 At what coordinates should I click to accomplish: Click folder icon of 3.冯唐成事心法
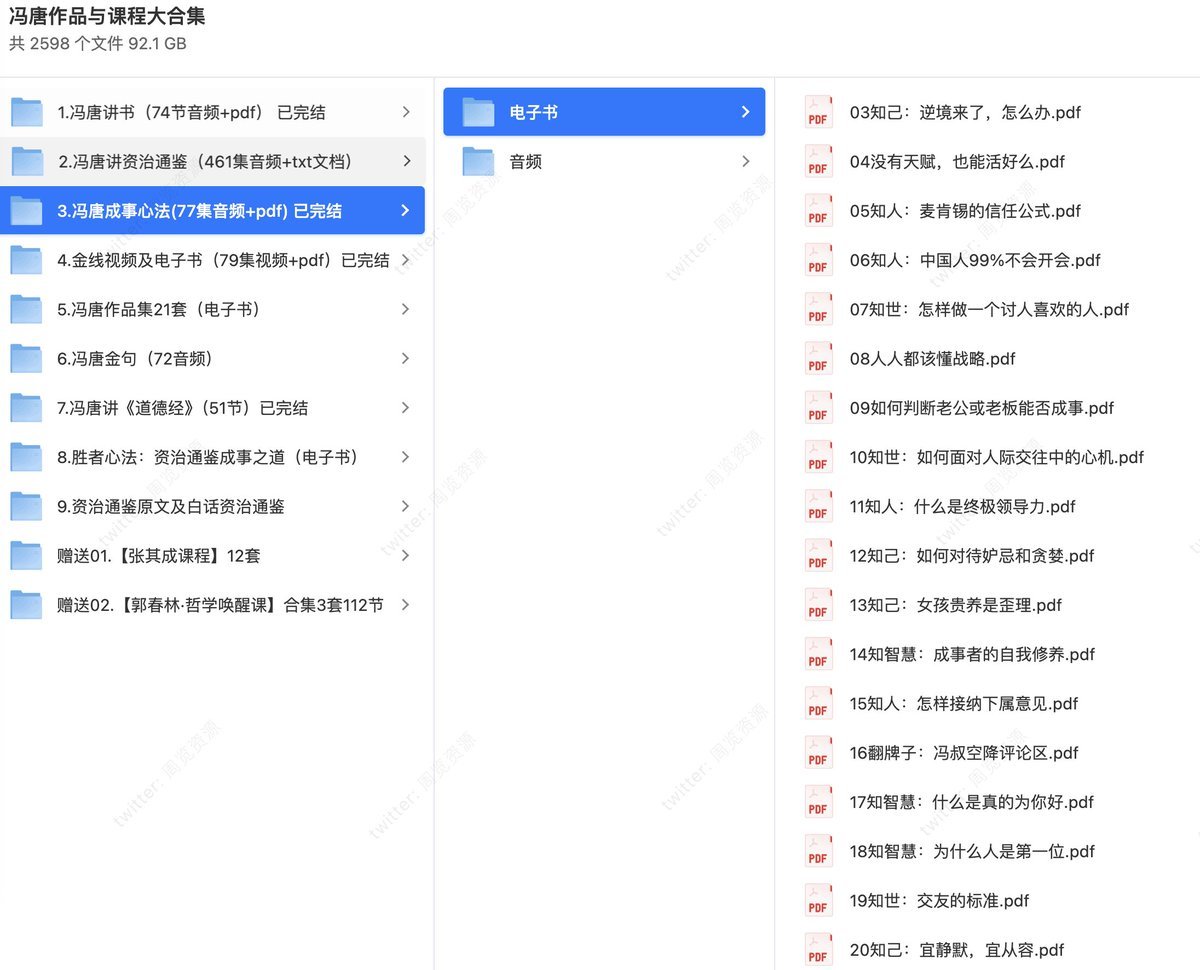27,210
